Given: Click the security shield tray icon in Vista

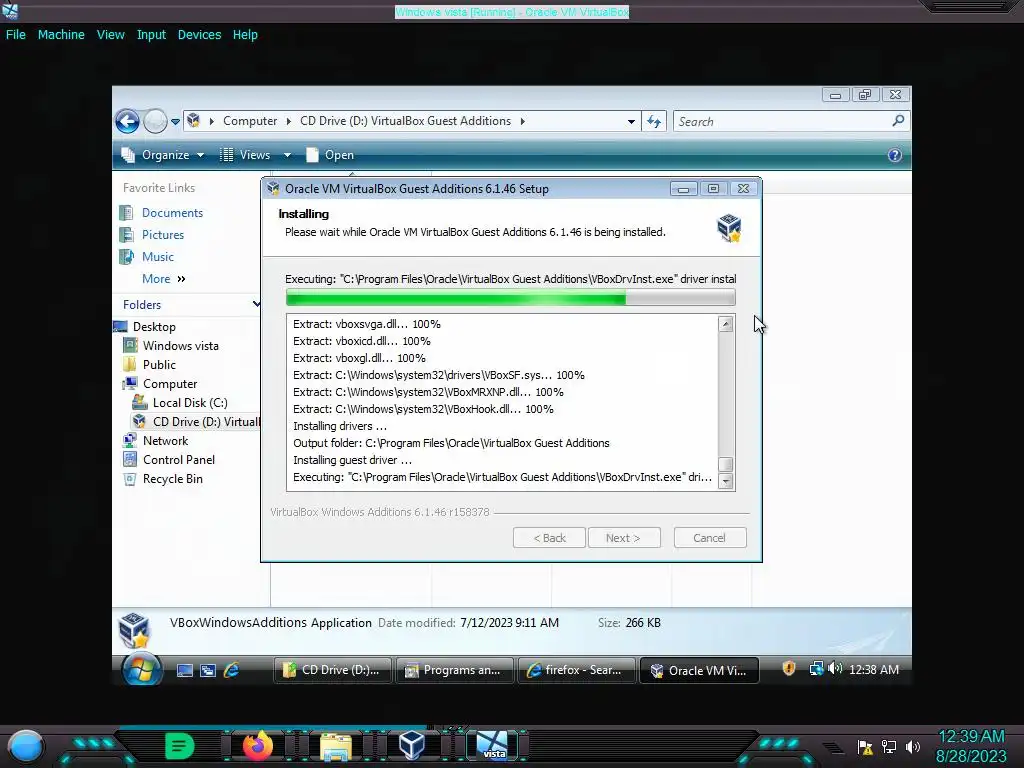Looking at the screenshot, I should (x=789, y=668).
